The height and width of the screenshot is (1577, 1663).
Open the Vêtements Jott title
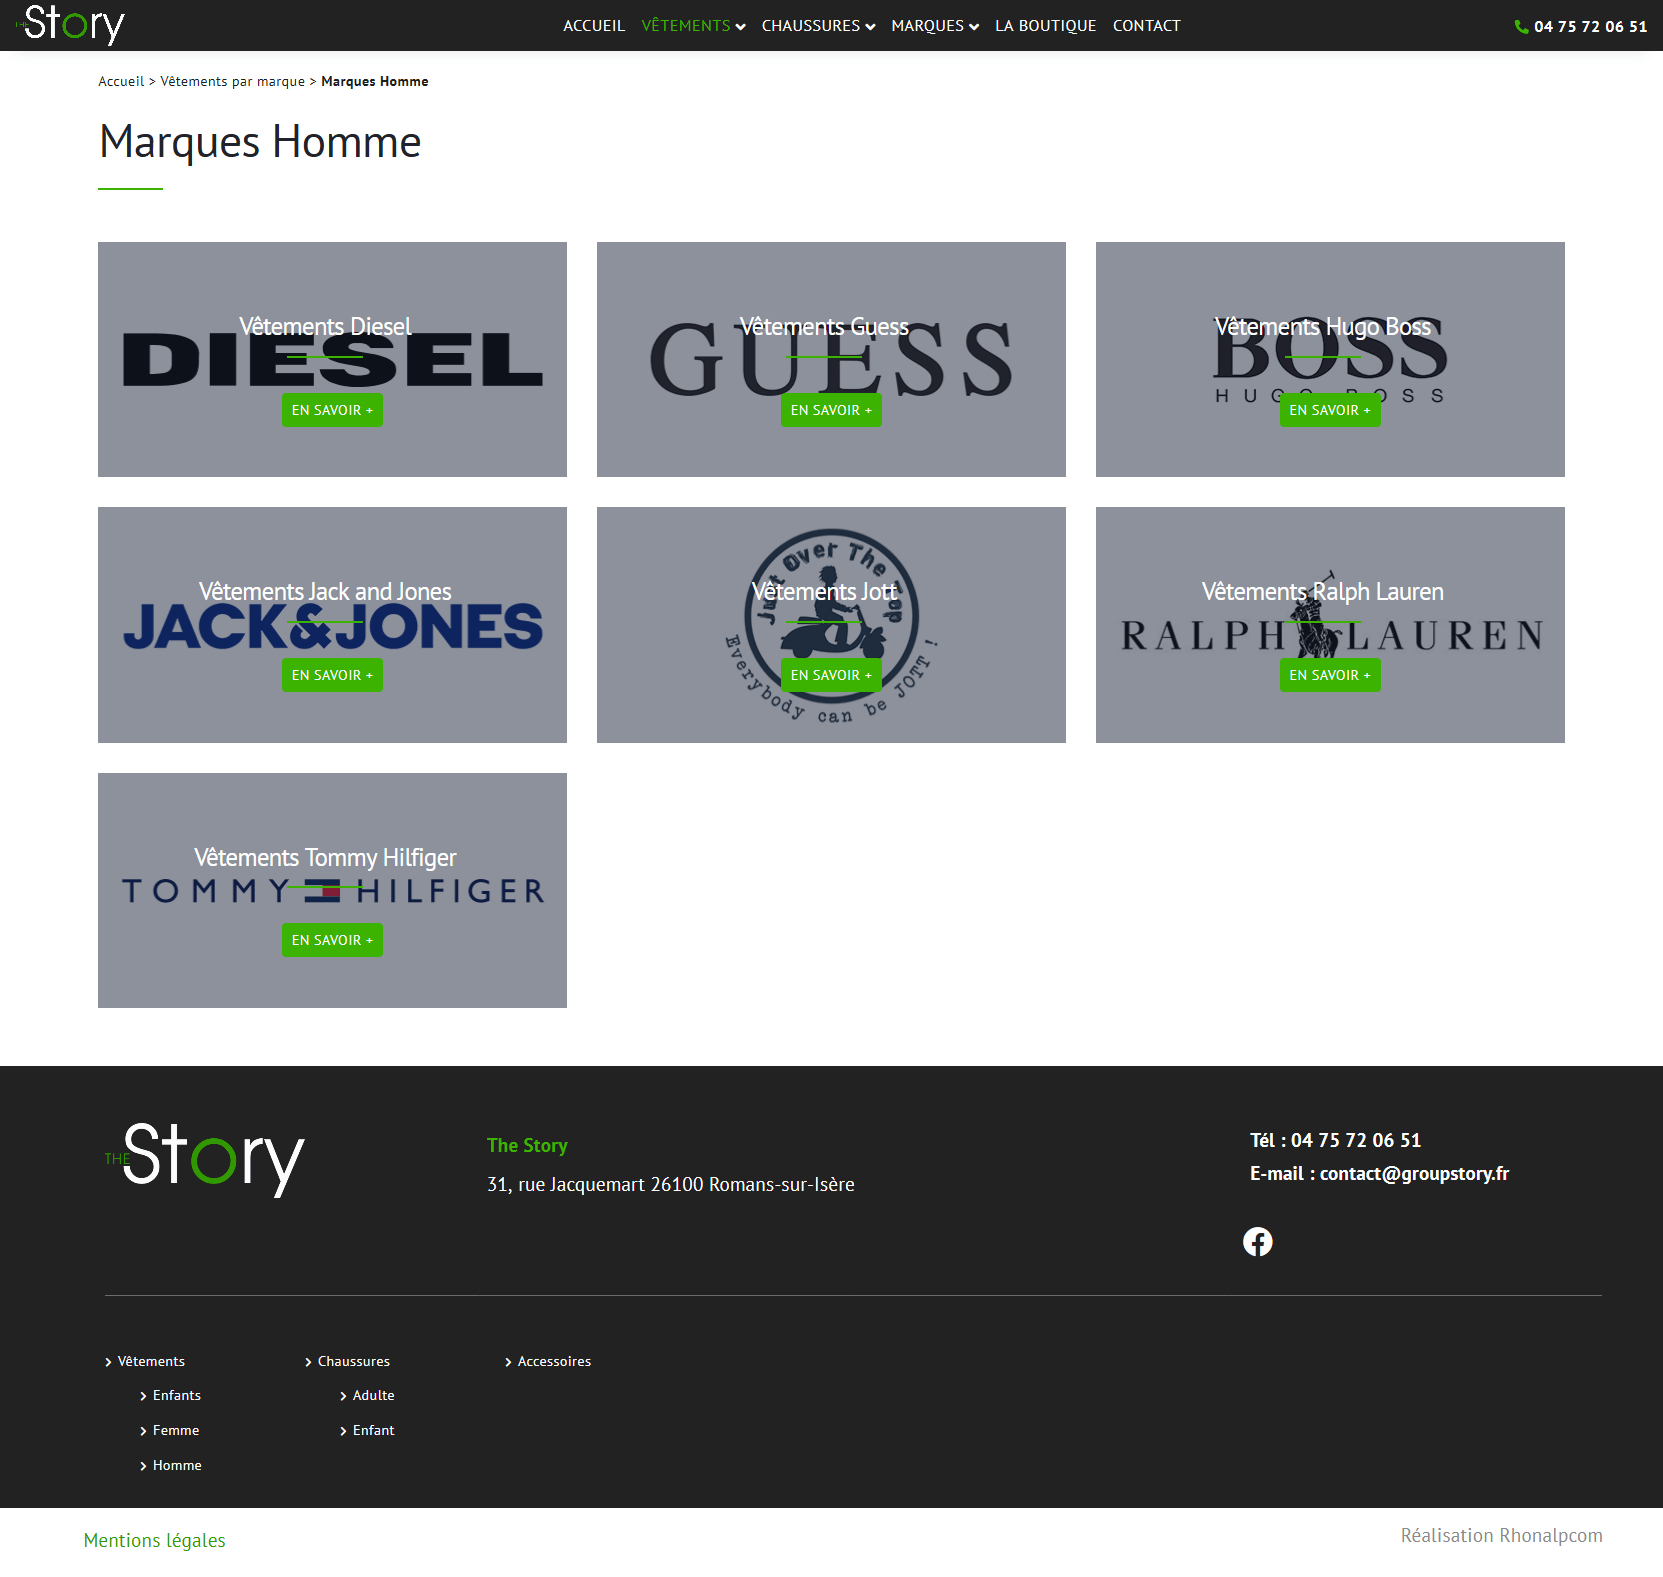tap(824, 592)
